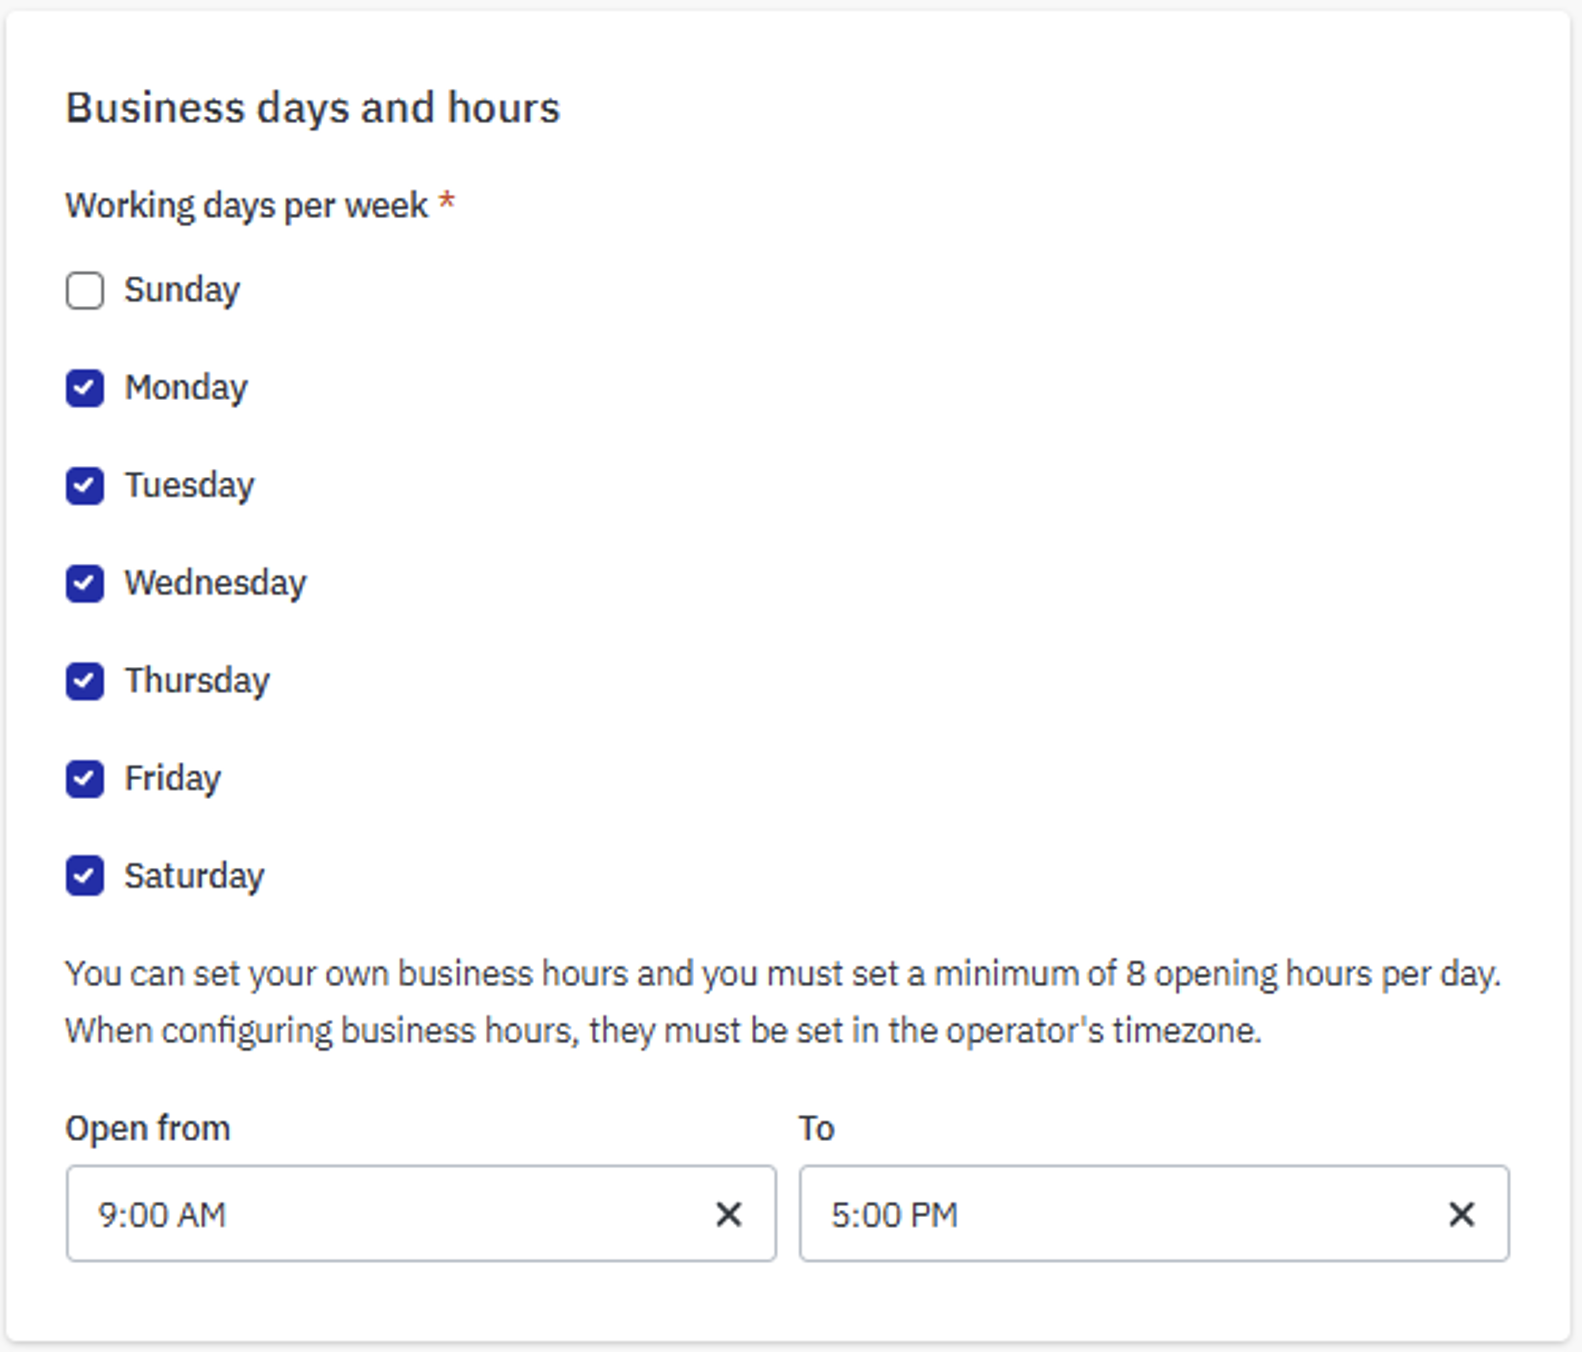This screenshot has width=1582, height=1352.
Task: Uncheck the Saturday checkbox
Action: click(x=85, y=876)
